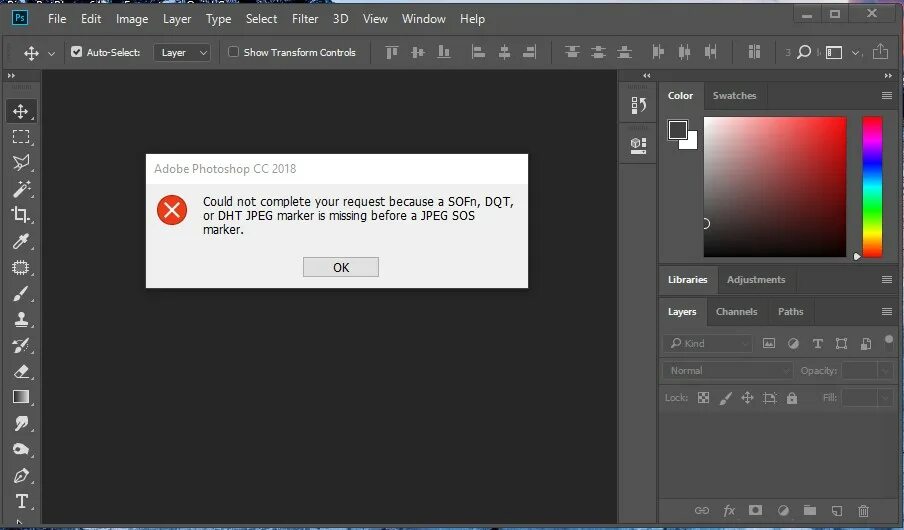Open the Filter menu
The height and width of the screenshot is (530, 904).
coord(305,19)
